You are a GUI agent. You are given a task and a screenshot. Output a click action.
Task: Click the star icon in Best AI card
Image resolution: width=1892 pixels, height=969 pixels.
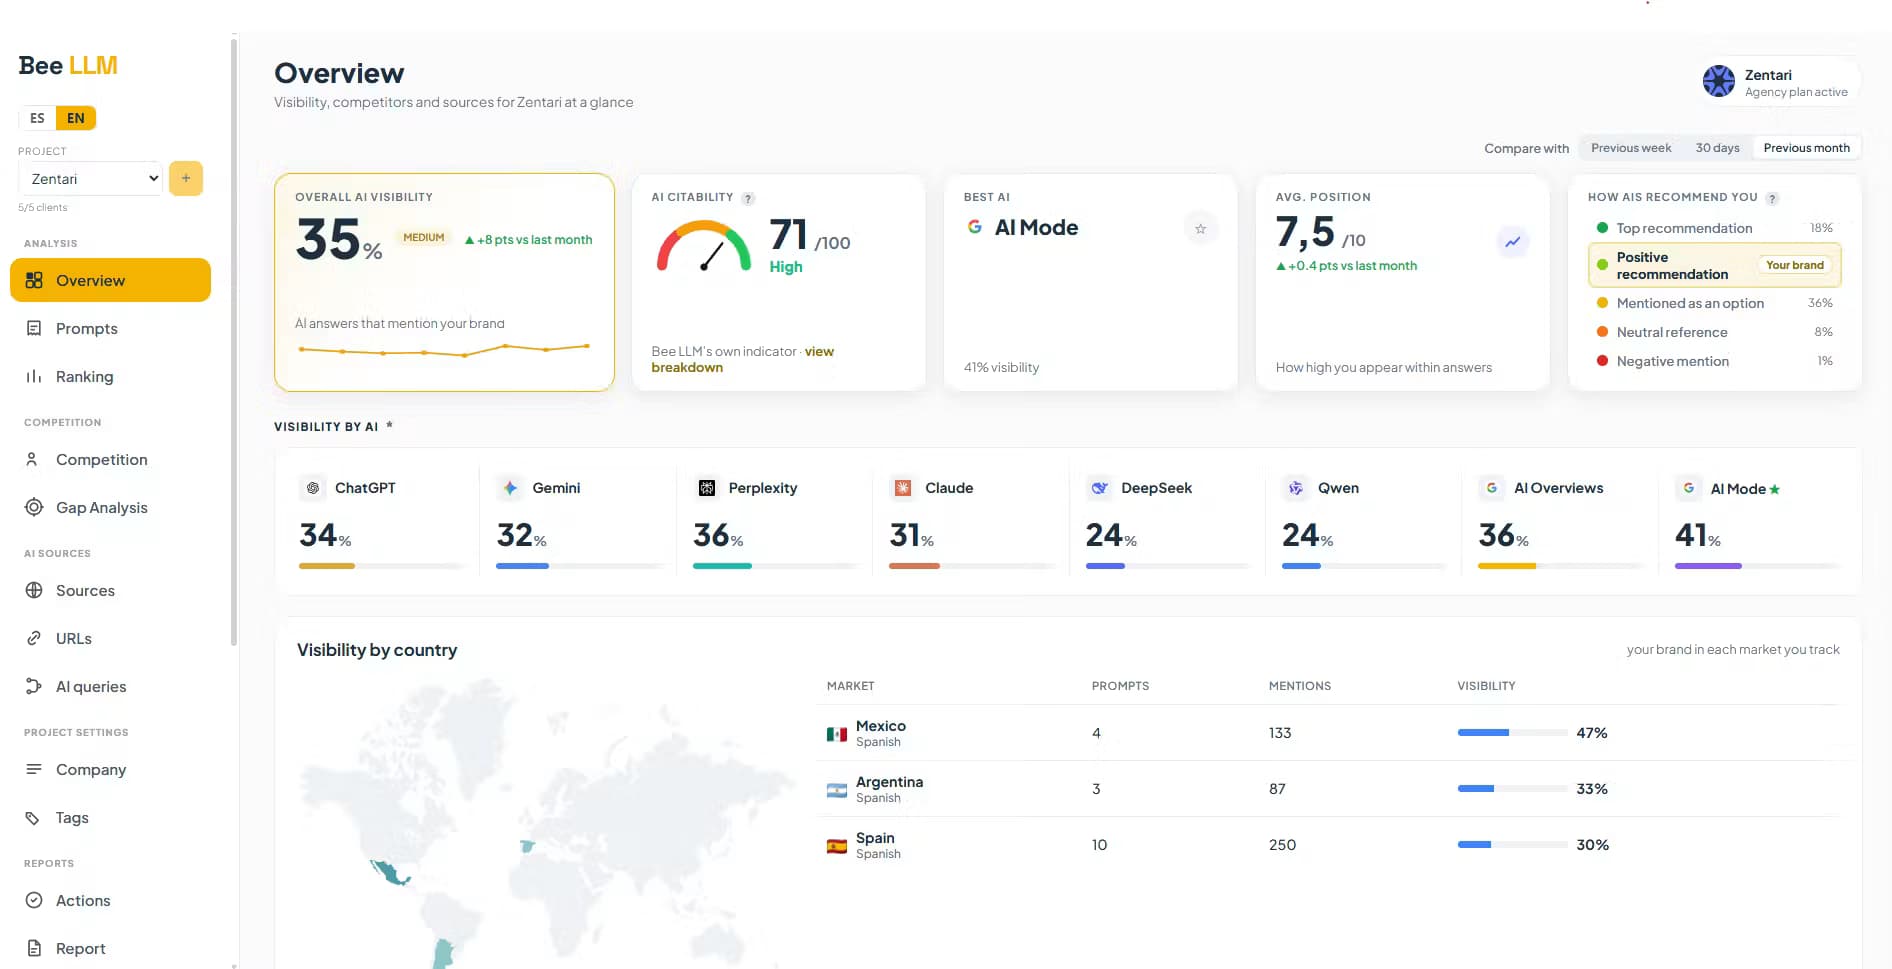tap(1200, 229)
